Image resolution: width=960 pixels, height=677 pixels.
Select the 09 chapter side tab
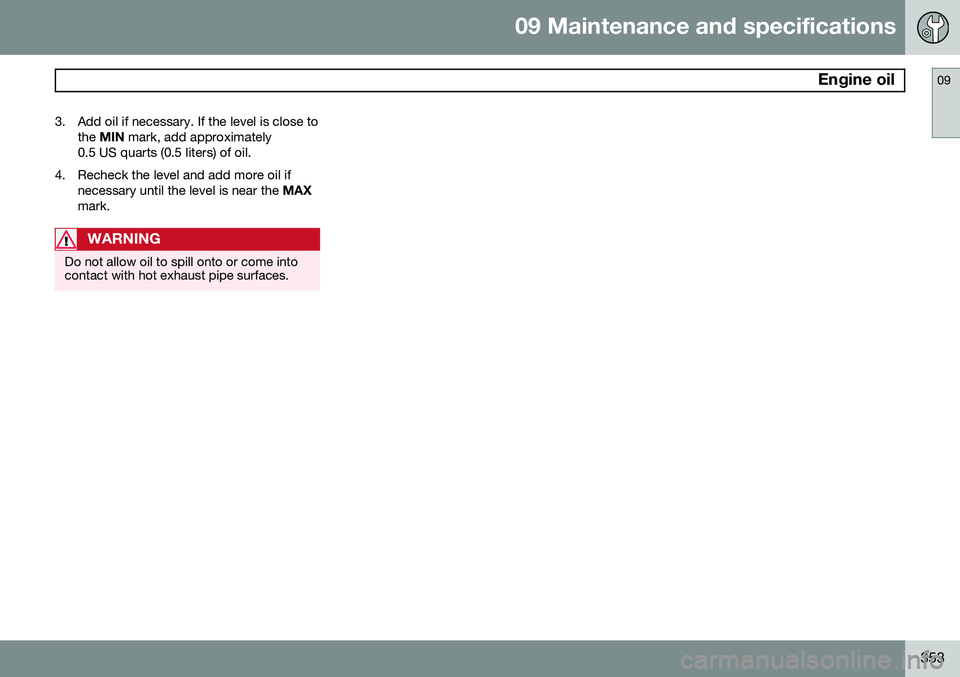tap(945, 103)
